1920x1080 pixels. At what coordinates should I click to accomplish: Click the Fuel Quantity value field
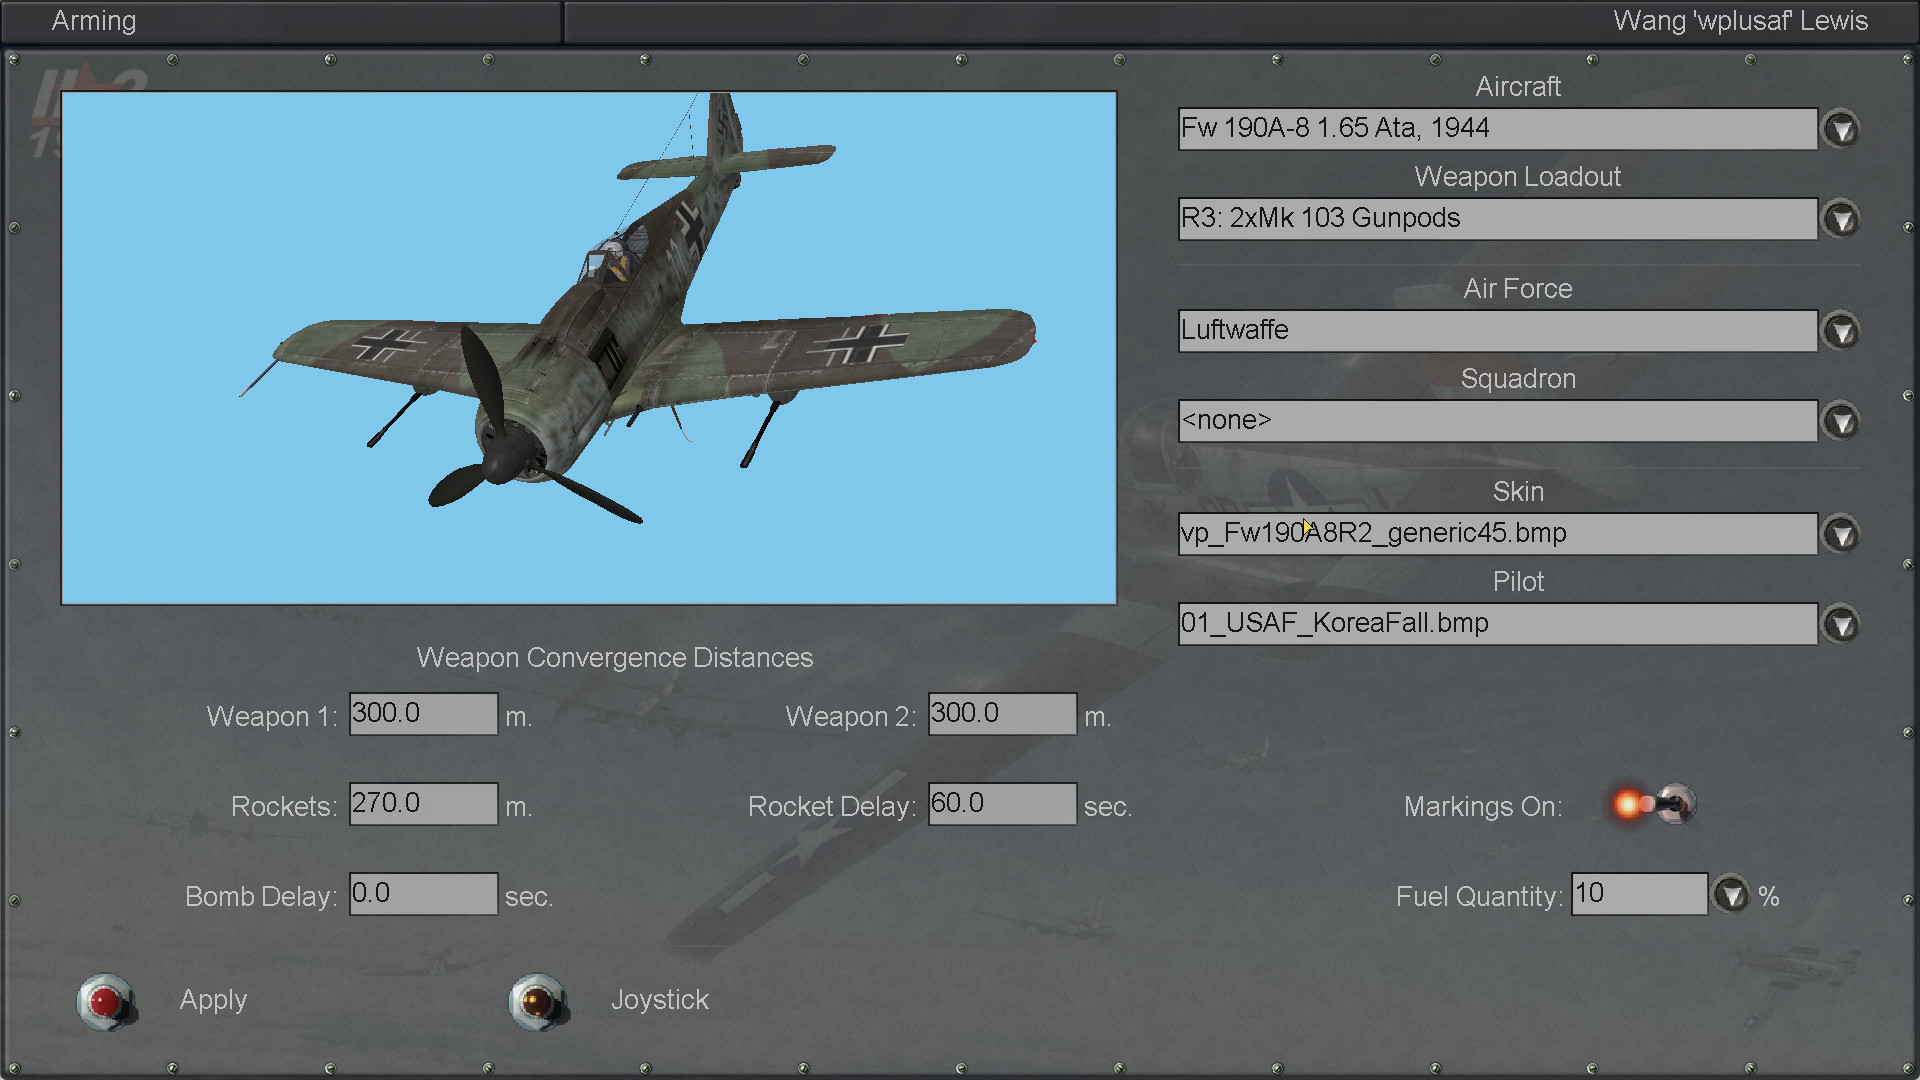click(1639, 894)
